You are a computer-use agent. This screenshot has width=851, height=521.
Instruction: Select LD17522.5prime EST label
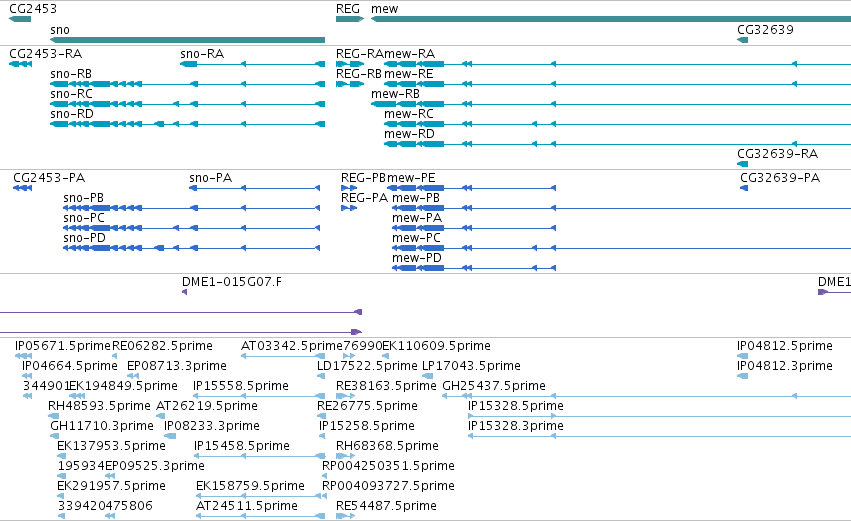coord(367,366)
